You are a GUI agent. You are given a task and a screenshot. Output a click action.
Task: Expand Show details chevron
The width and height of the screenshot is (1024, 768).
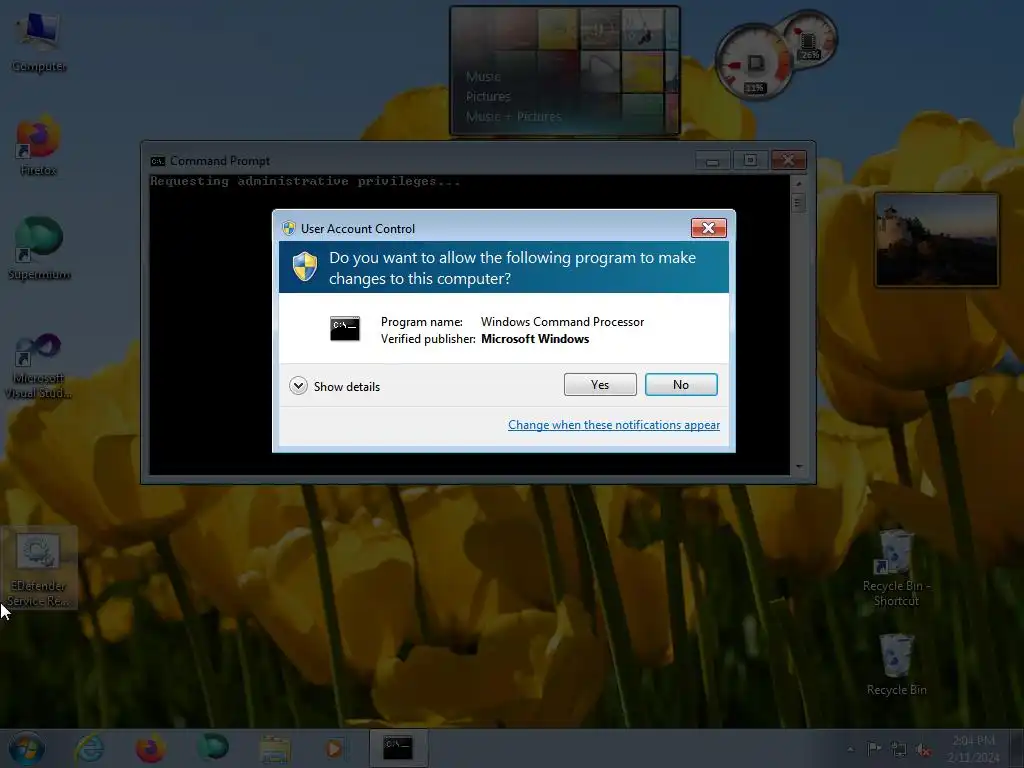click(x=298, y=386)
